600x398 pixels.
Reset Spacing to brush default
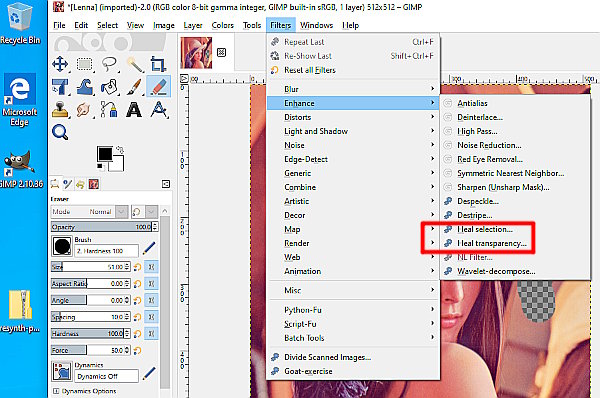tap(137, 317)
